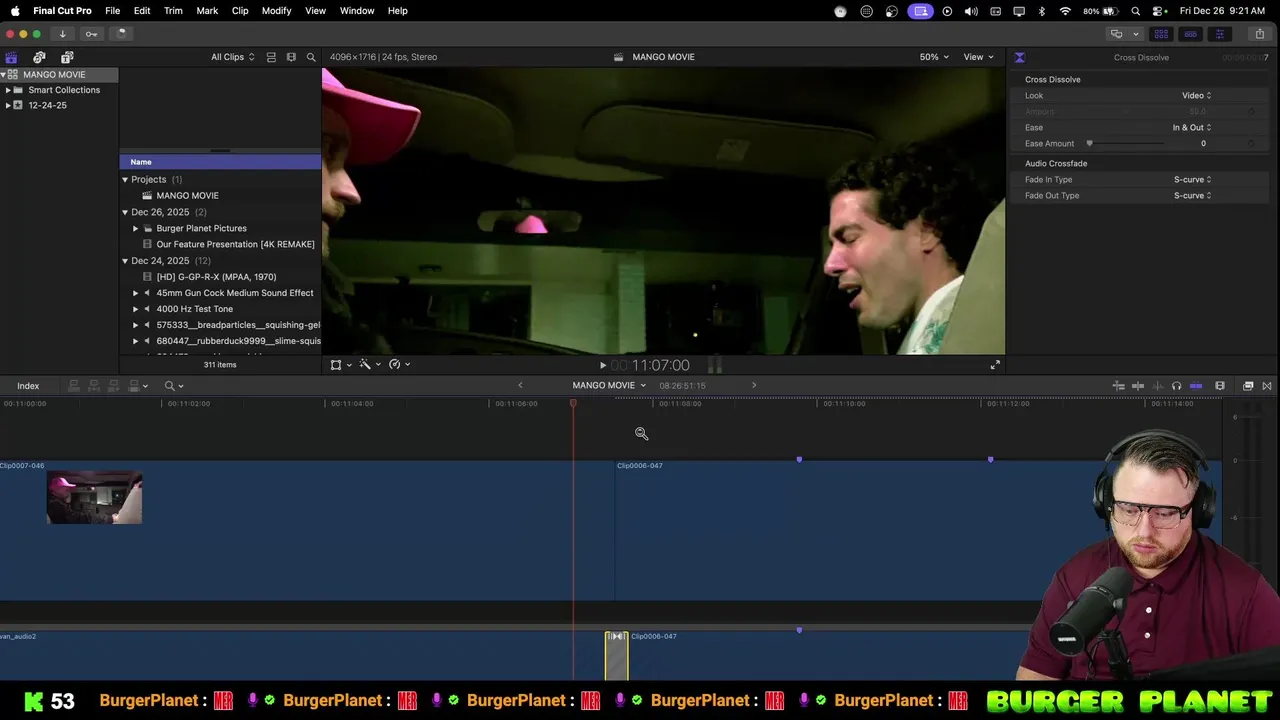Toggle the Inspector panel visibility button
This screenshot has width=1280, height=720.
pos(1219,34)
